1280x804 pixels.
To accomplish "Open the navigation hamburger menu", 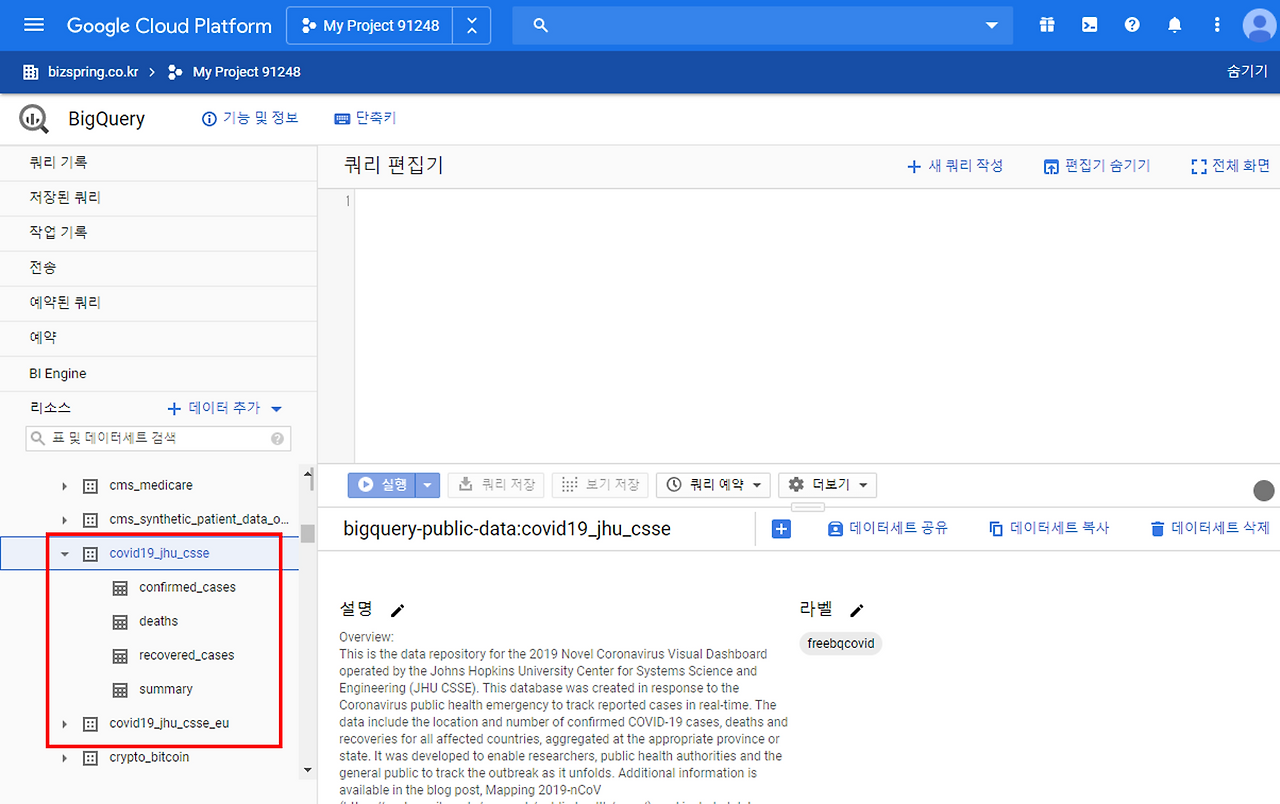I will point(33,25).
